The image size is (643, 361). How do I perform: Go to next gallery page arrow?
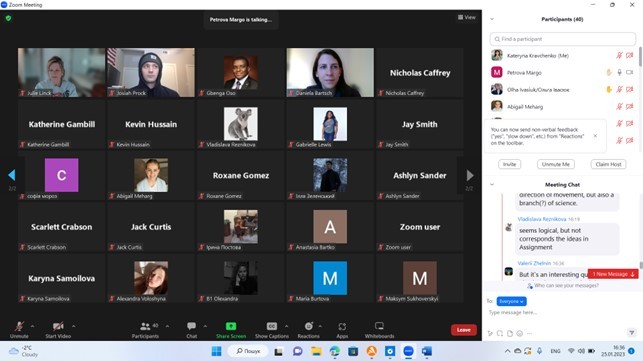coord(470,176)
